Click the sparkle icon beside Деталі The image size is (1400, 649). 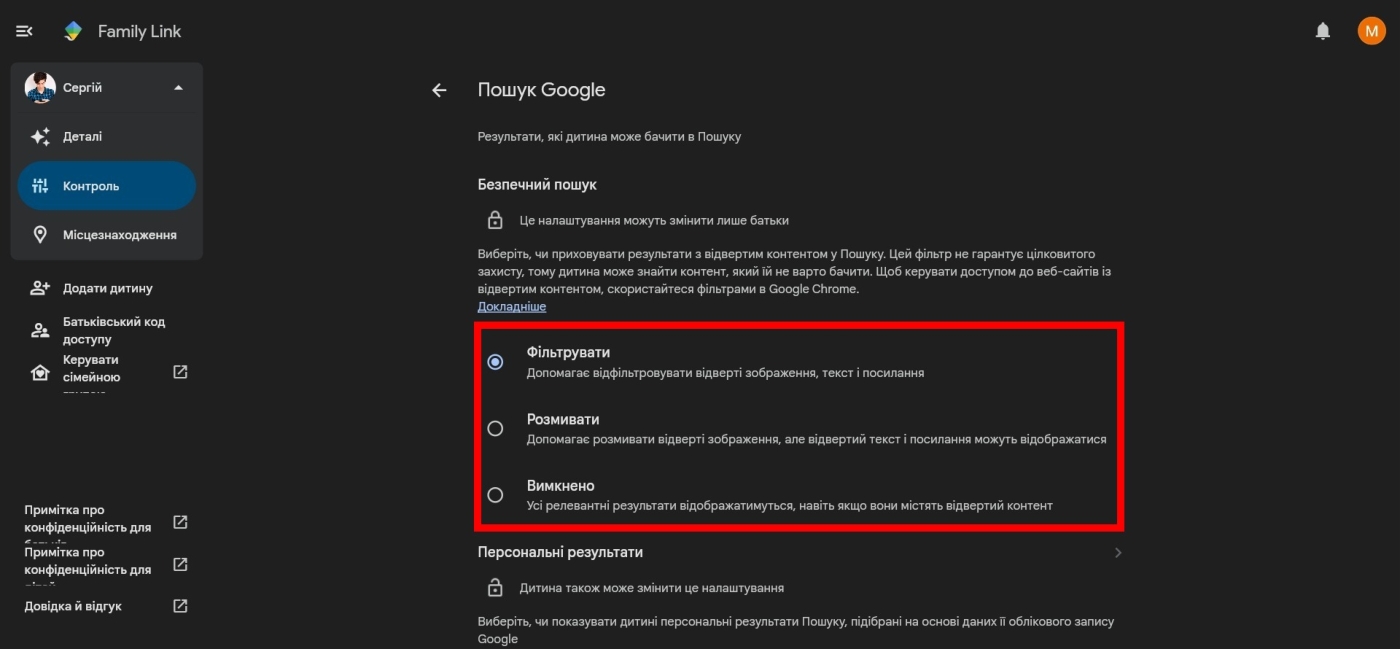tap(40, 137)
